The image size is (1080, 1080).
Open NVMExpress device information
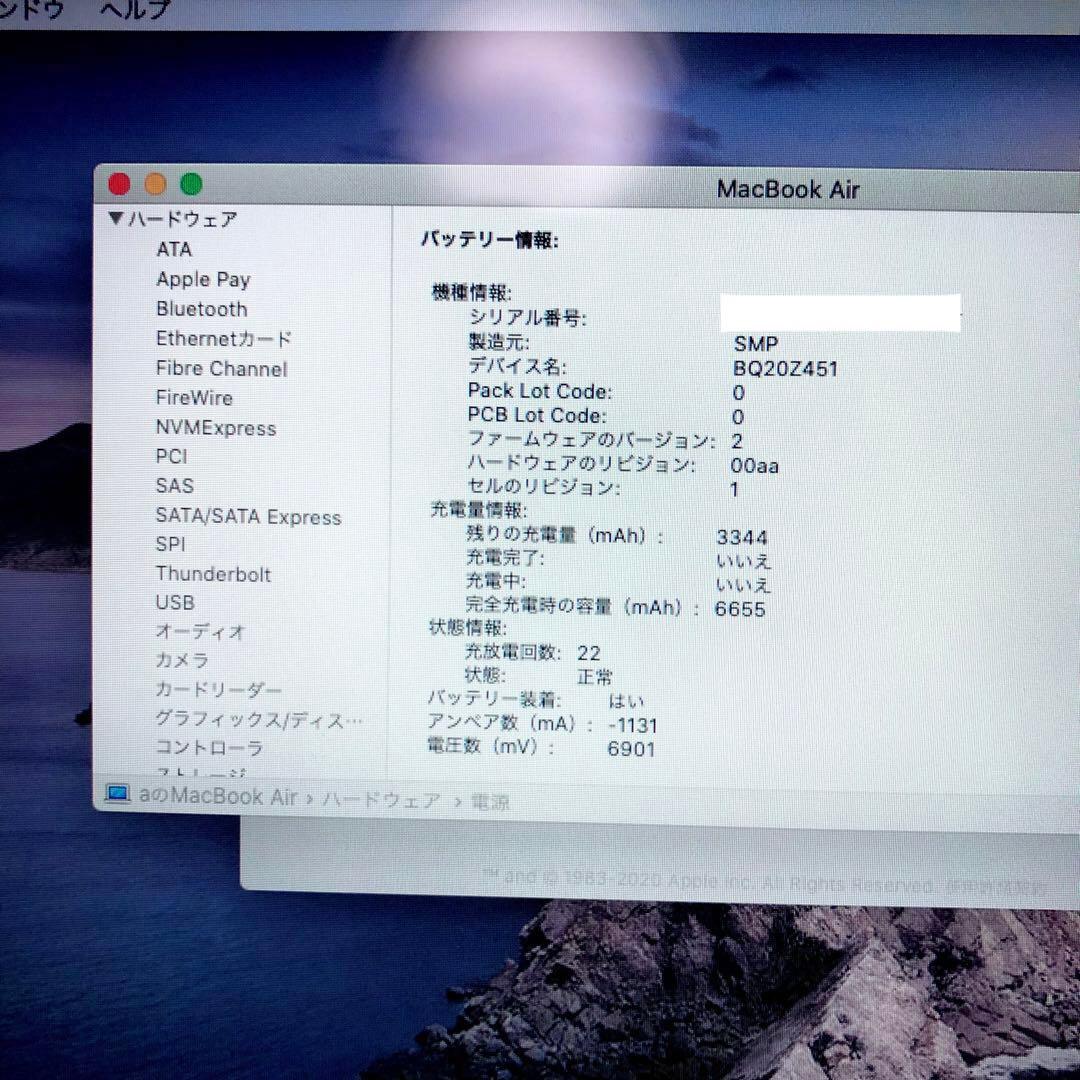[x=216, y=428]
